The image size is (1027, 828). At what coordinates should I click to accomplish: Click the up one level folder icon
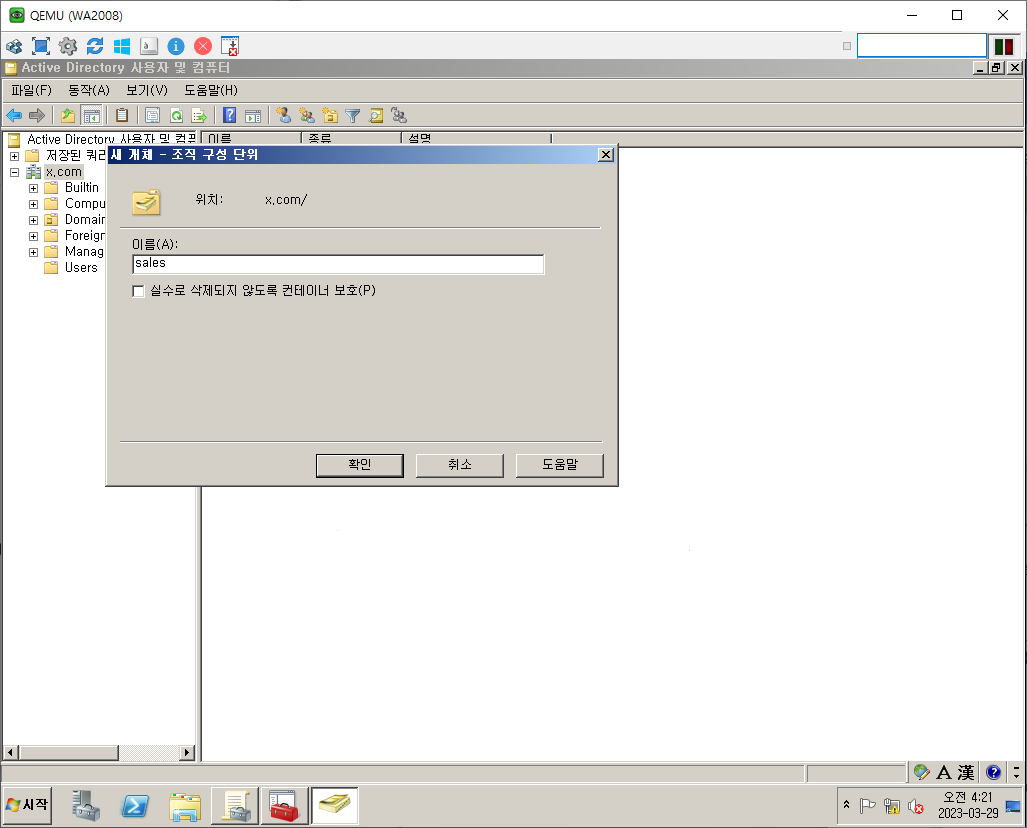(x=67, y=116)
